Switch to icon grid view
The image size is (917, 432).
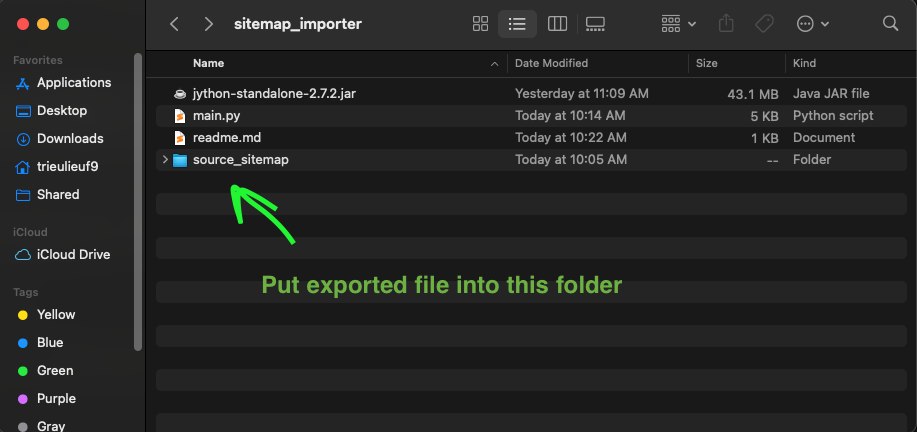[x=480, y=24]
